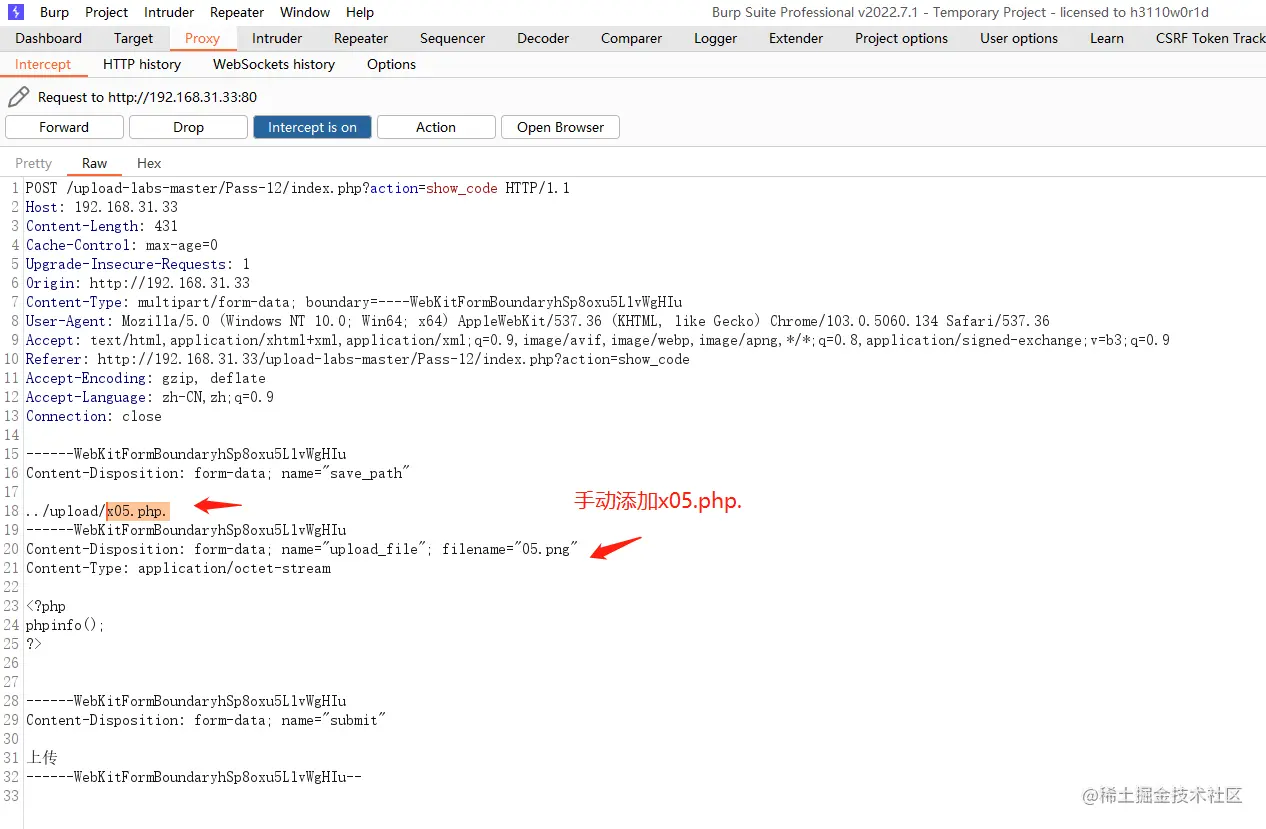
Task: Toggle the Intercept is on button
Action: (312, 127)
